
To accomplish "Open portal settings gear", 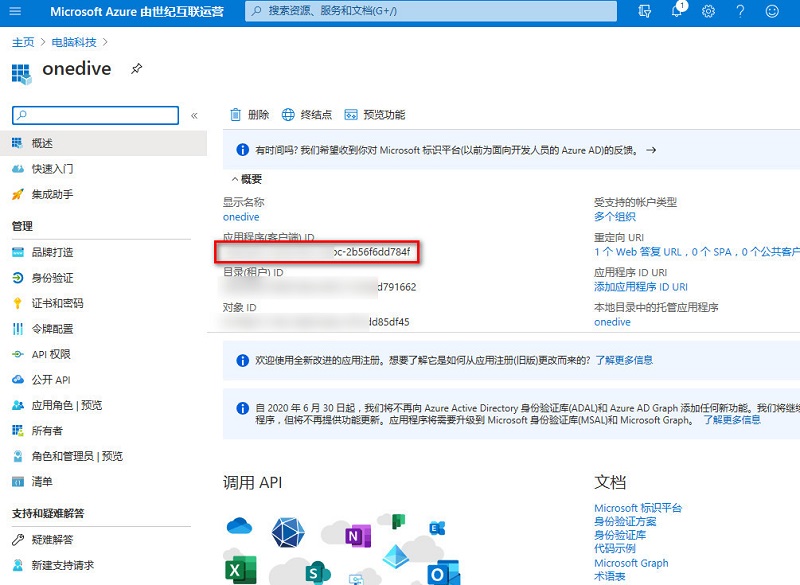I will pos(708,11).
